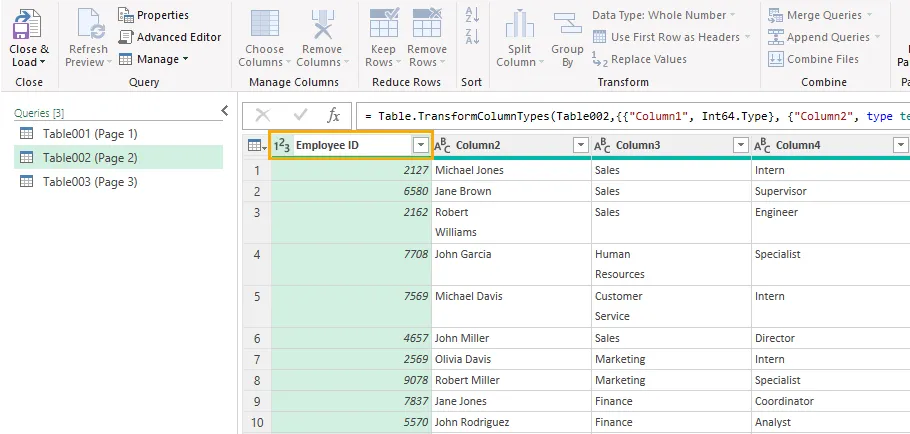Select row number 1
This screenshot has height=434, width=910.
point(257,171)
